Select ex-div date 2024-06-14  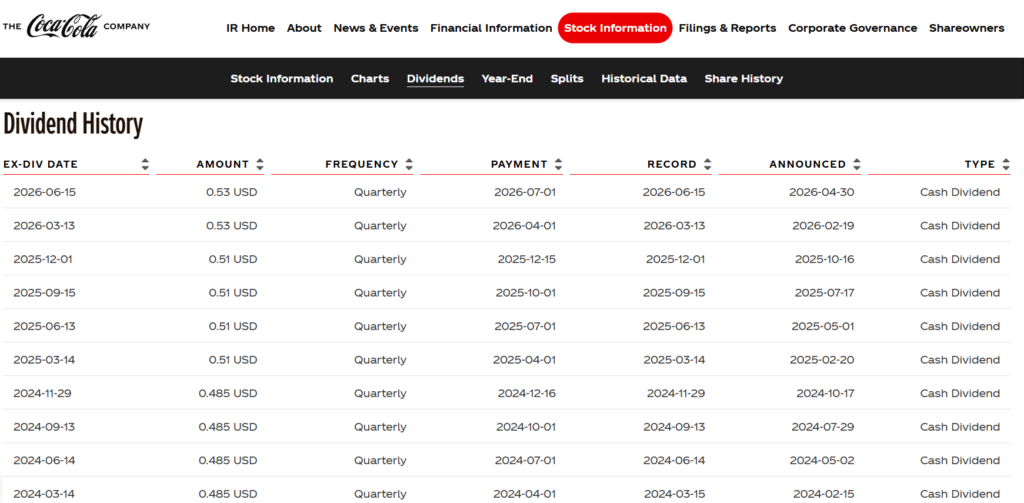[44, 461]
